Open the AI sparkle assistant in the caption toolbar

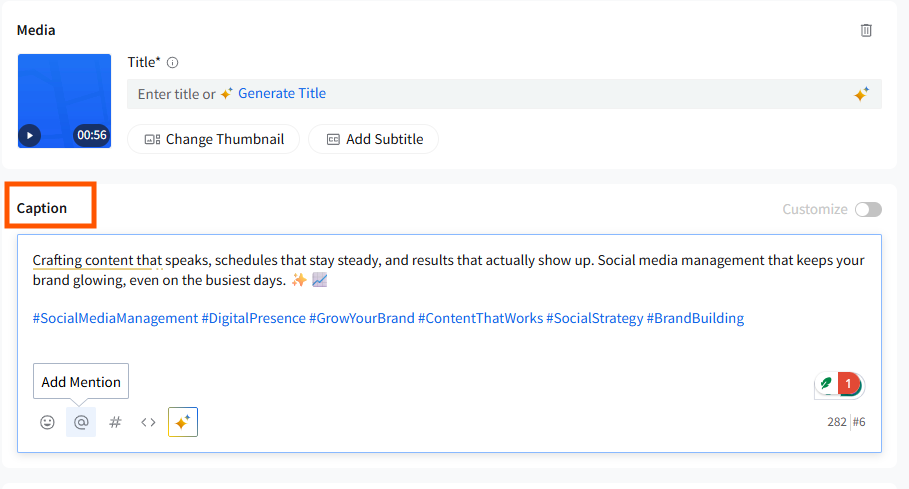[x=183, y=422]
